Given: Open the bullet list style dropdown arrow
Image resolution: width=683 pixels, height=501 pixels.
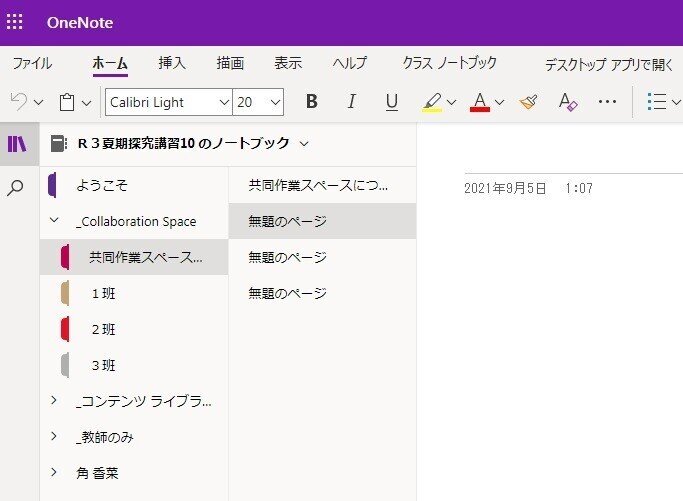Looking at the screenshot, I should click(676, 103).
